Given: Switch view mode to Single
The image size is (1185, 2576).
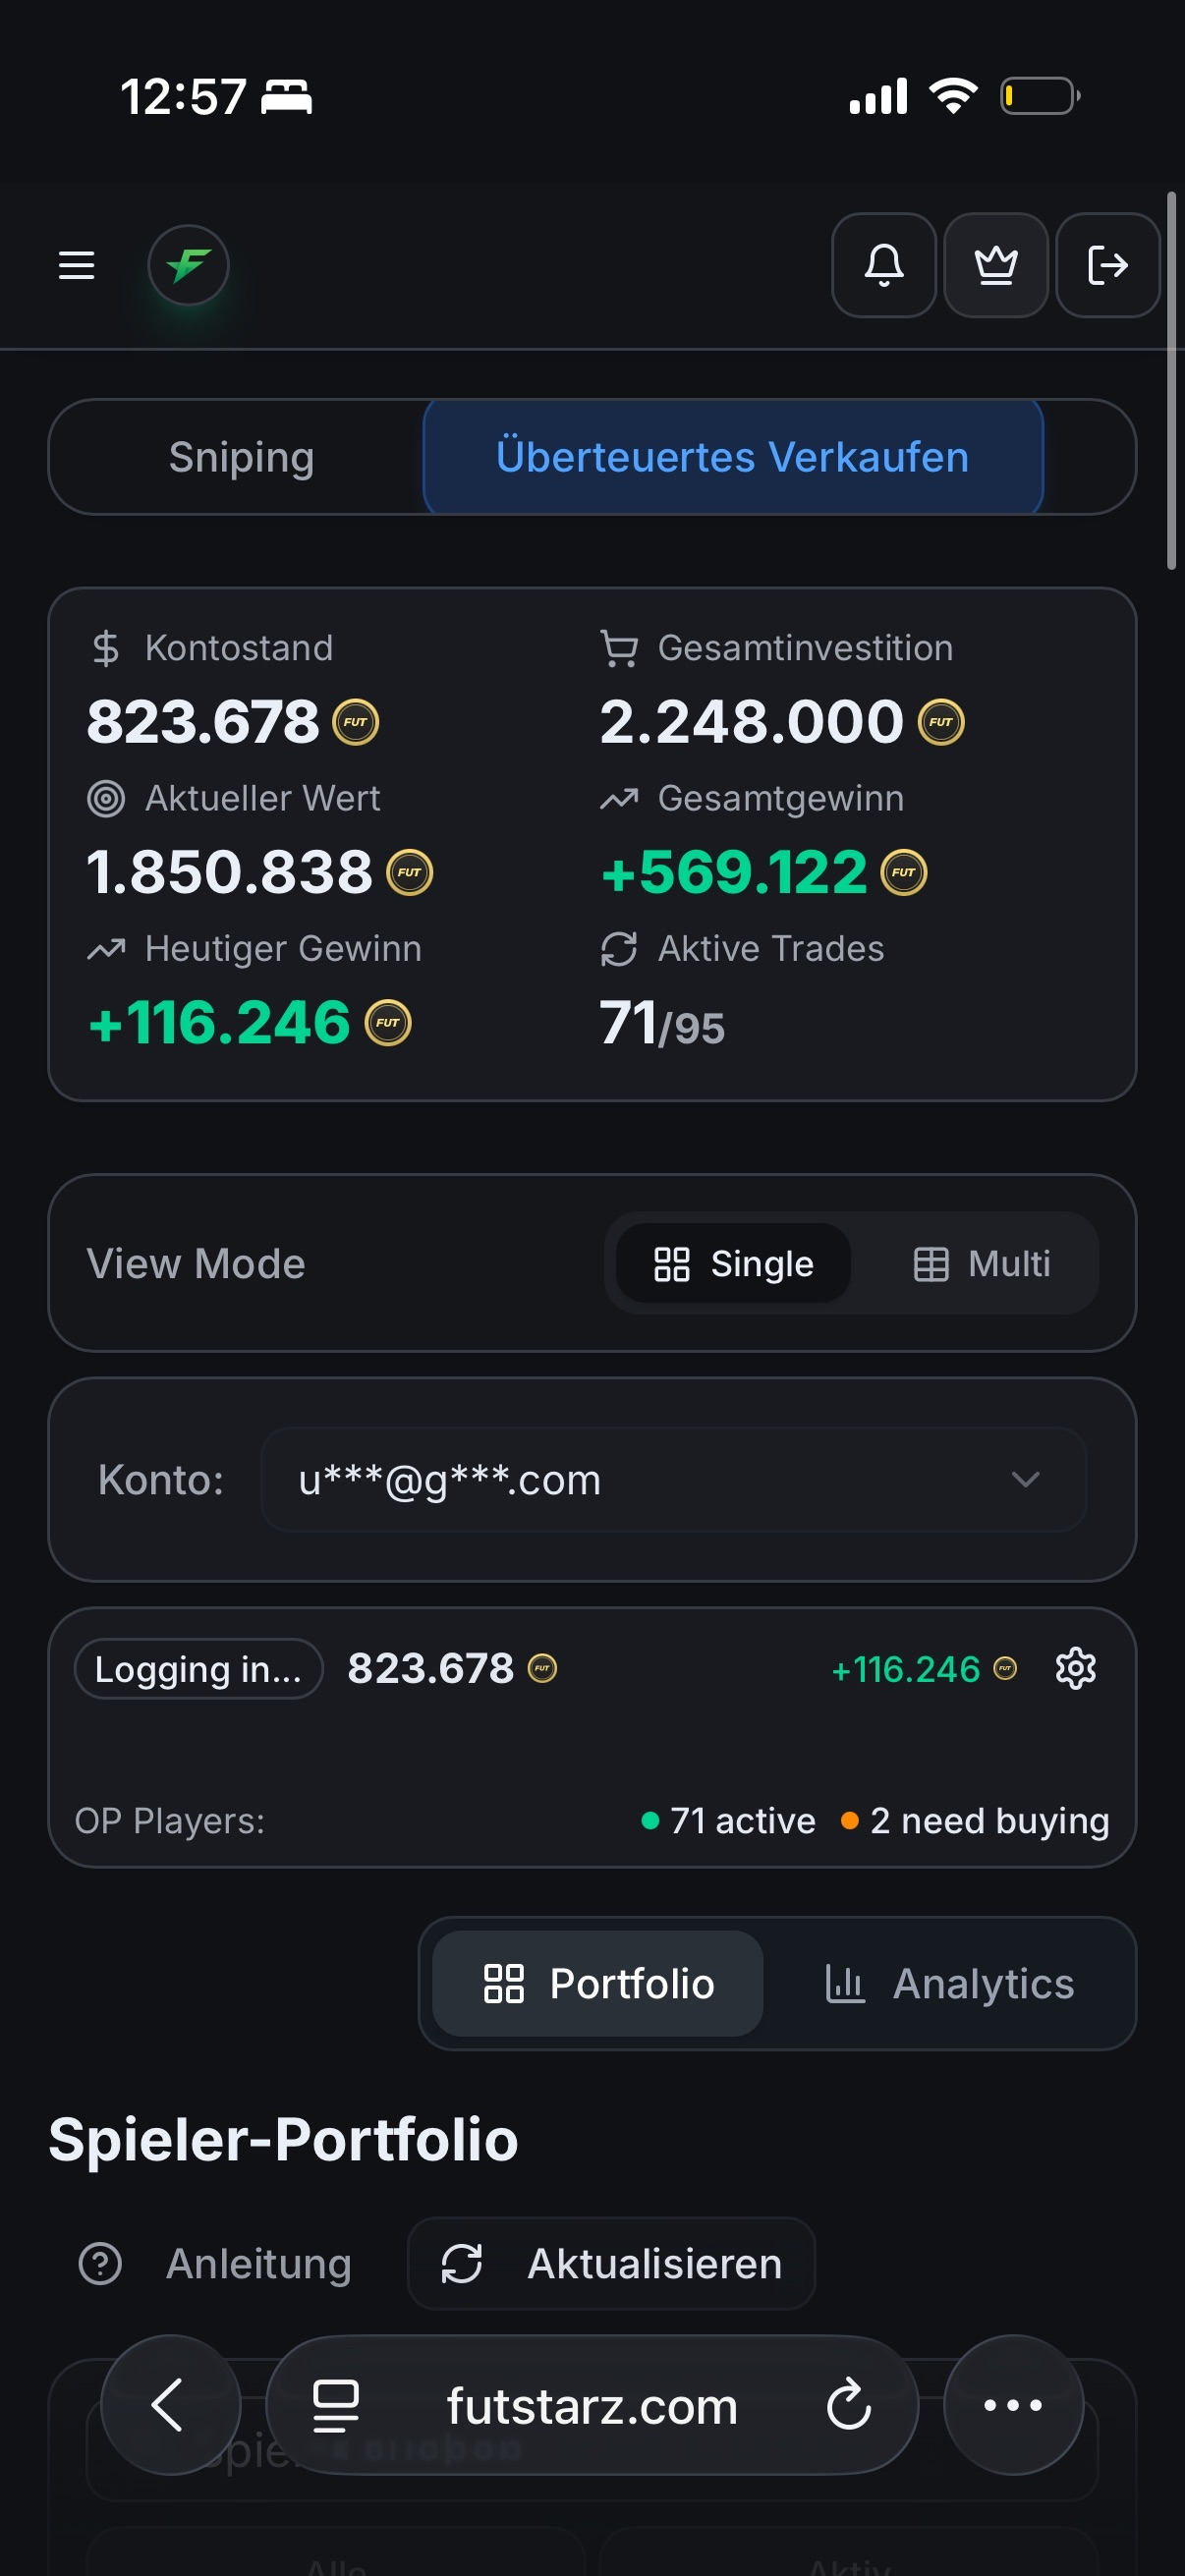Looking at the screenshot, I should click(x=733, y=1263).
